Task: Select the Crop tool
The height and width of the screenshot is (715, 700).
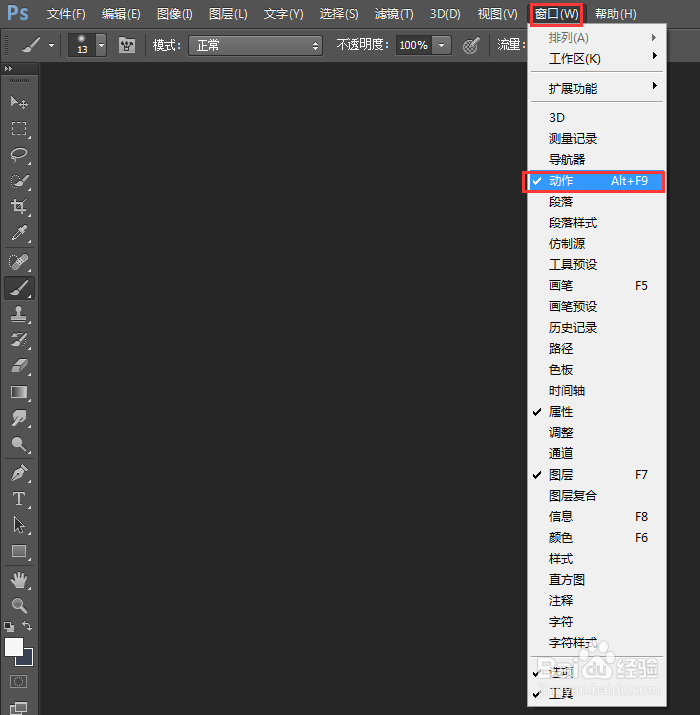Action: (x=19, y=207)
